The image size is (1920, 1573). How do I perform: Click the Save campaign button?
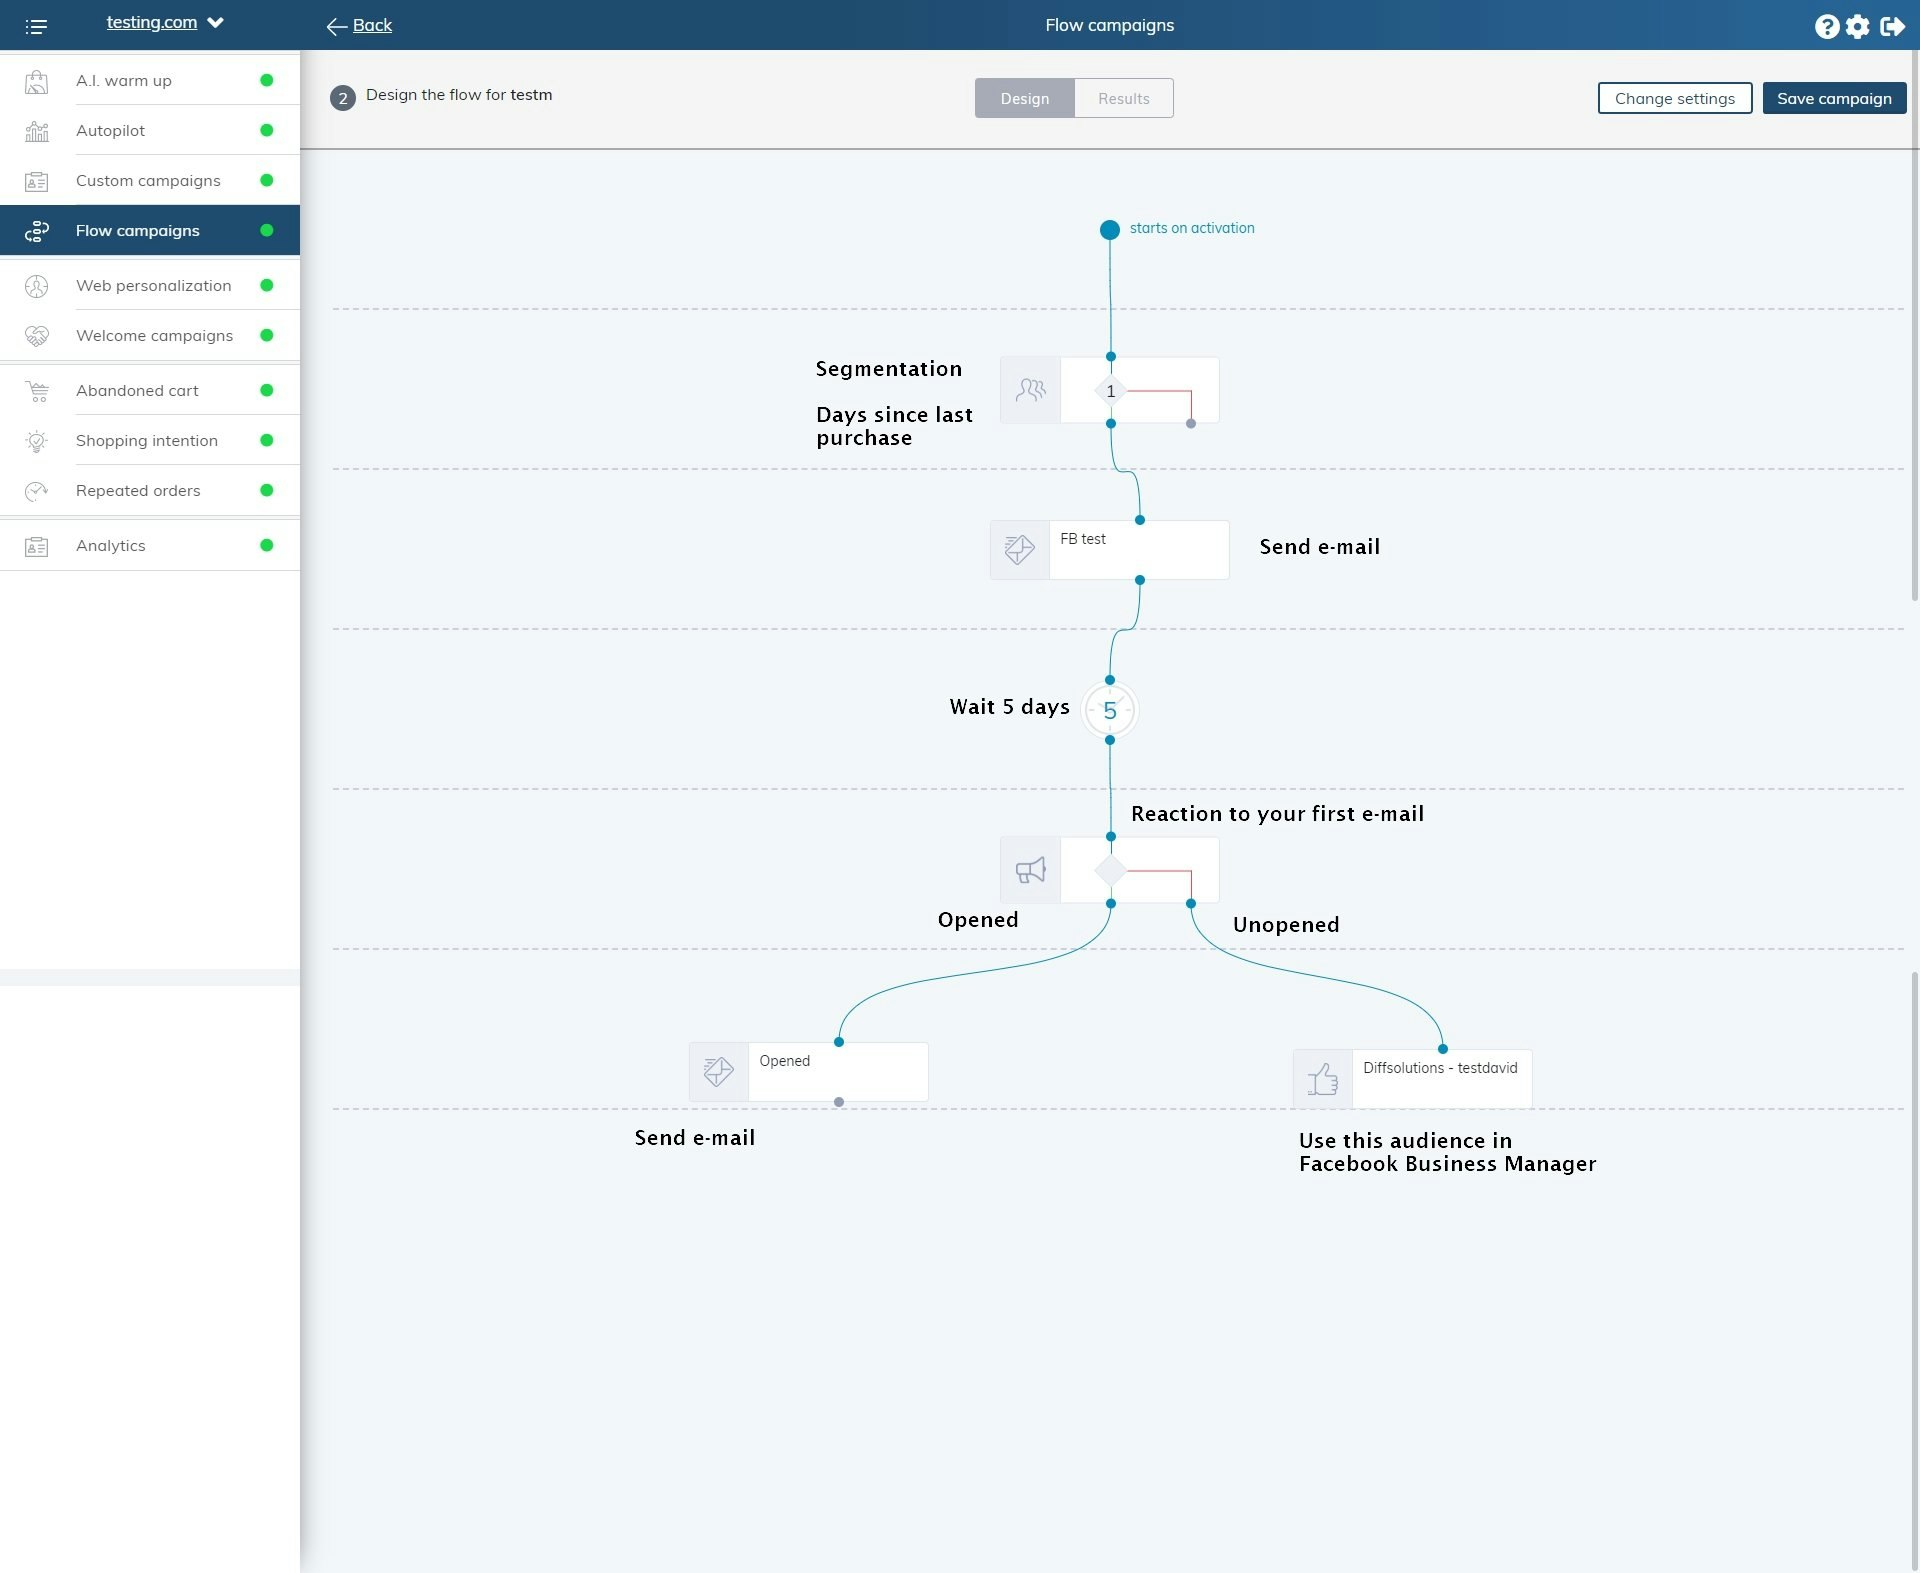(x=1833, y=98)
